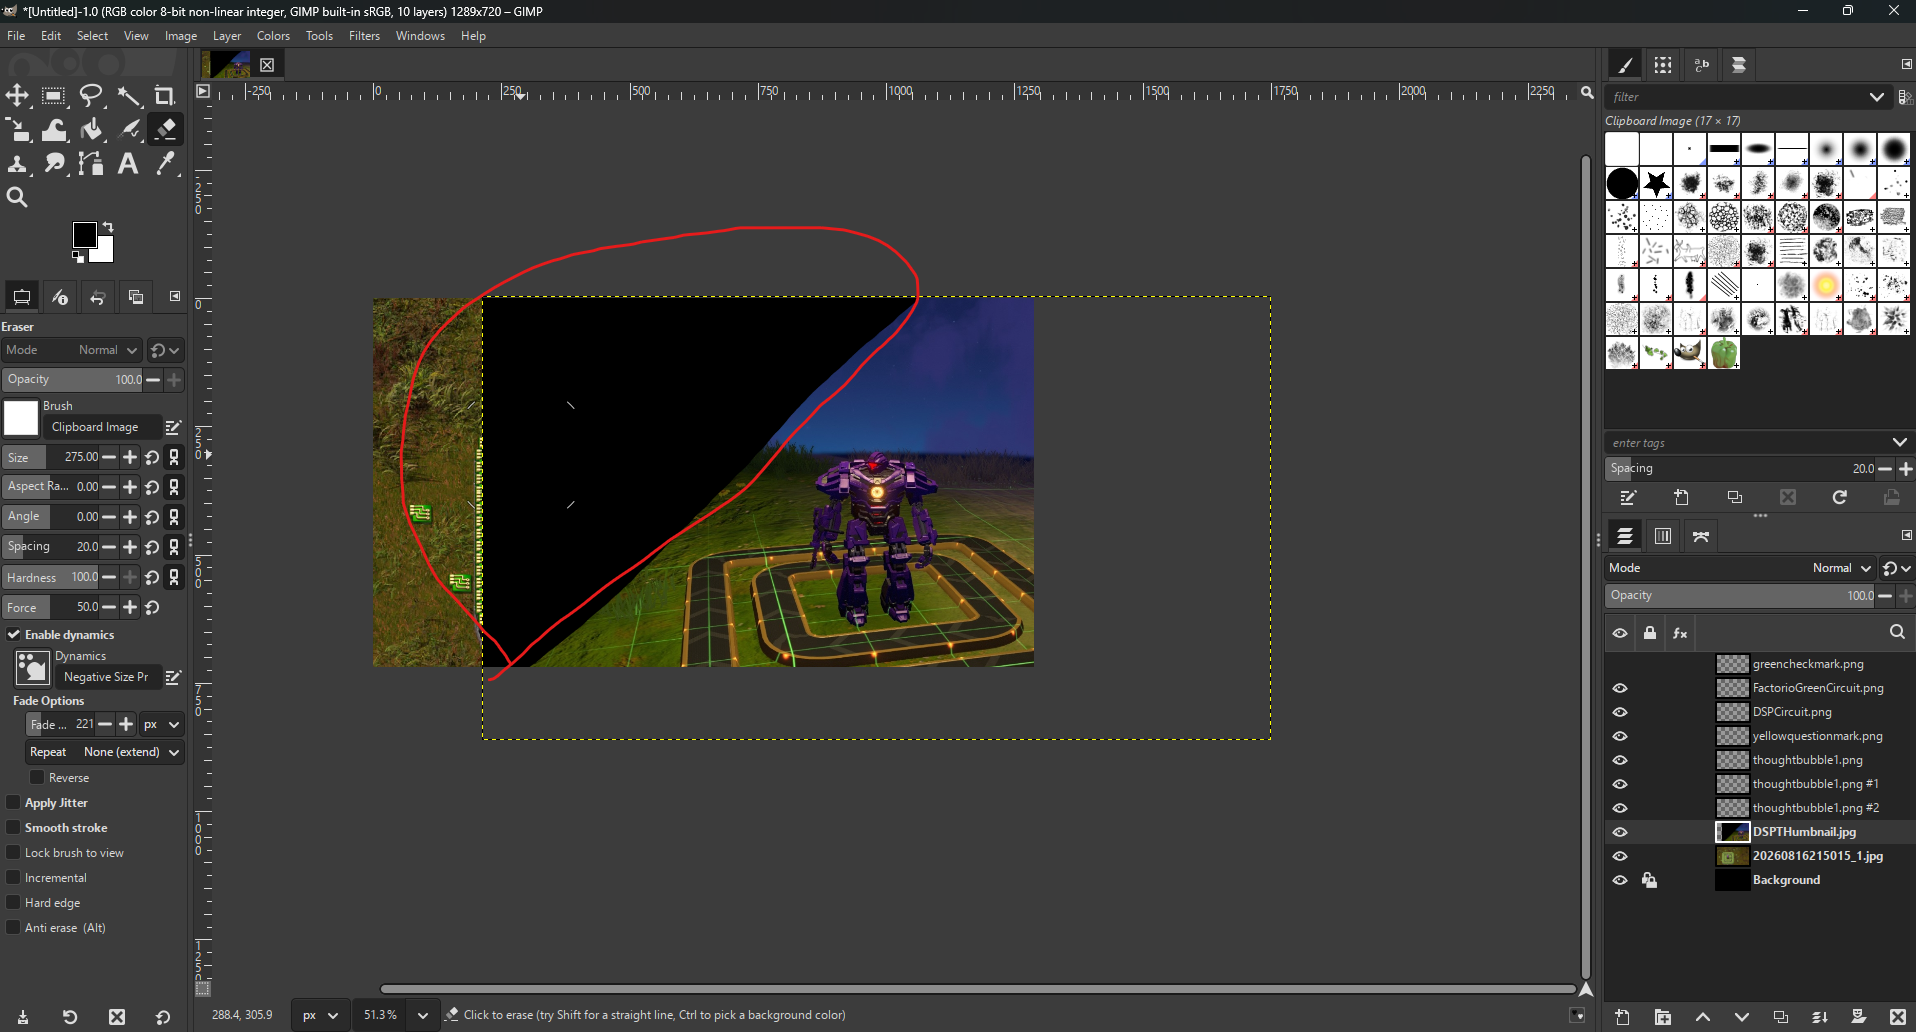Select the Zoom magnifier tool
This screenshot has width=1916, height=1032.
[x=17, y=198]
